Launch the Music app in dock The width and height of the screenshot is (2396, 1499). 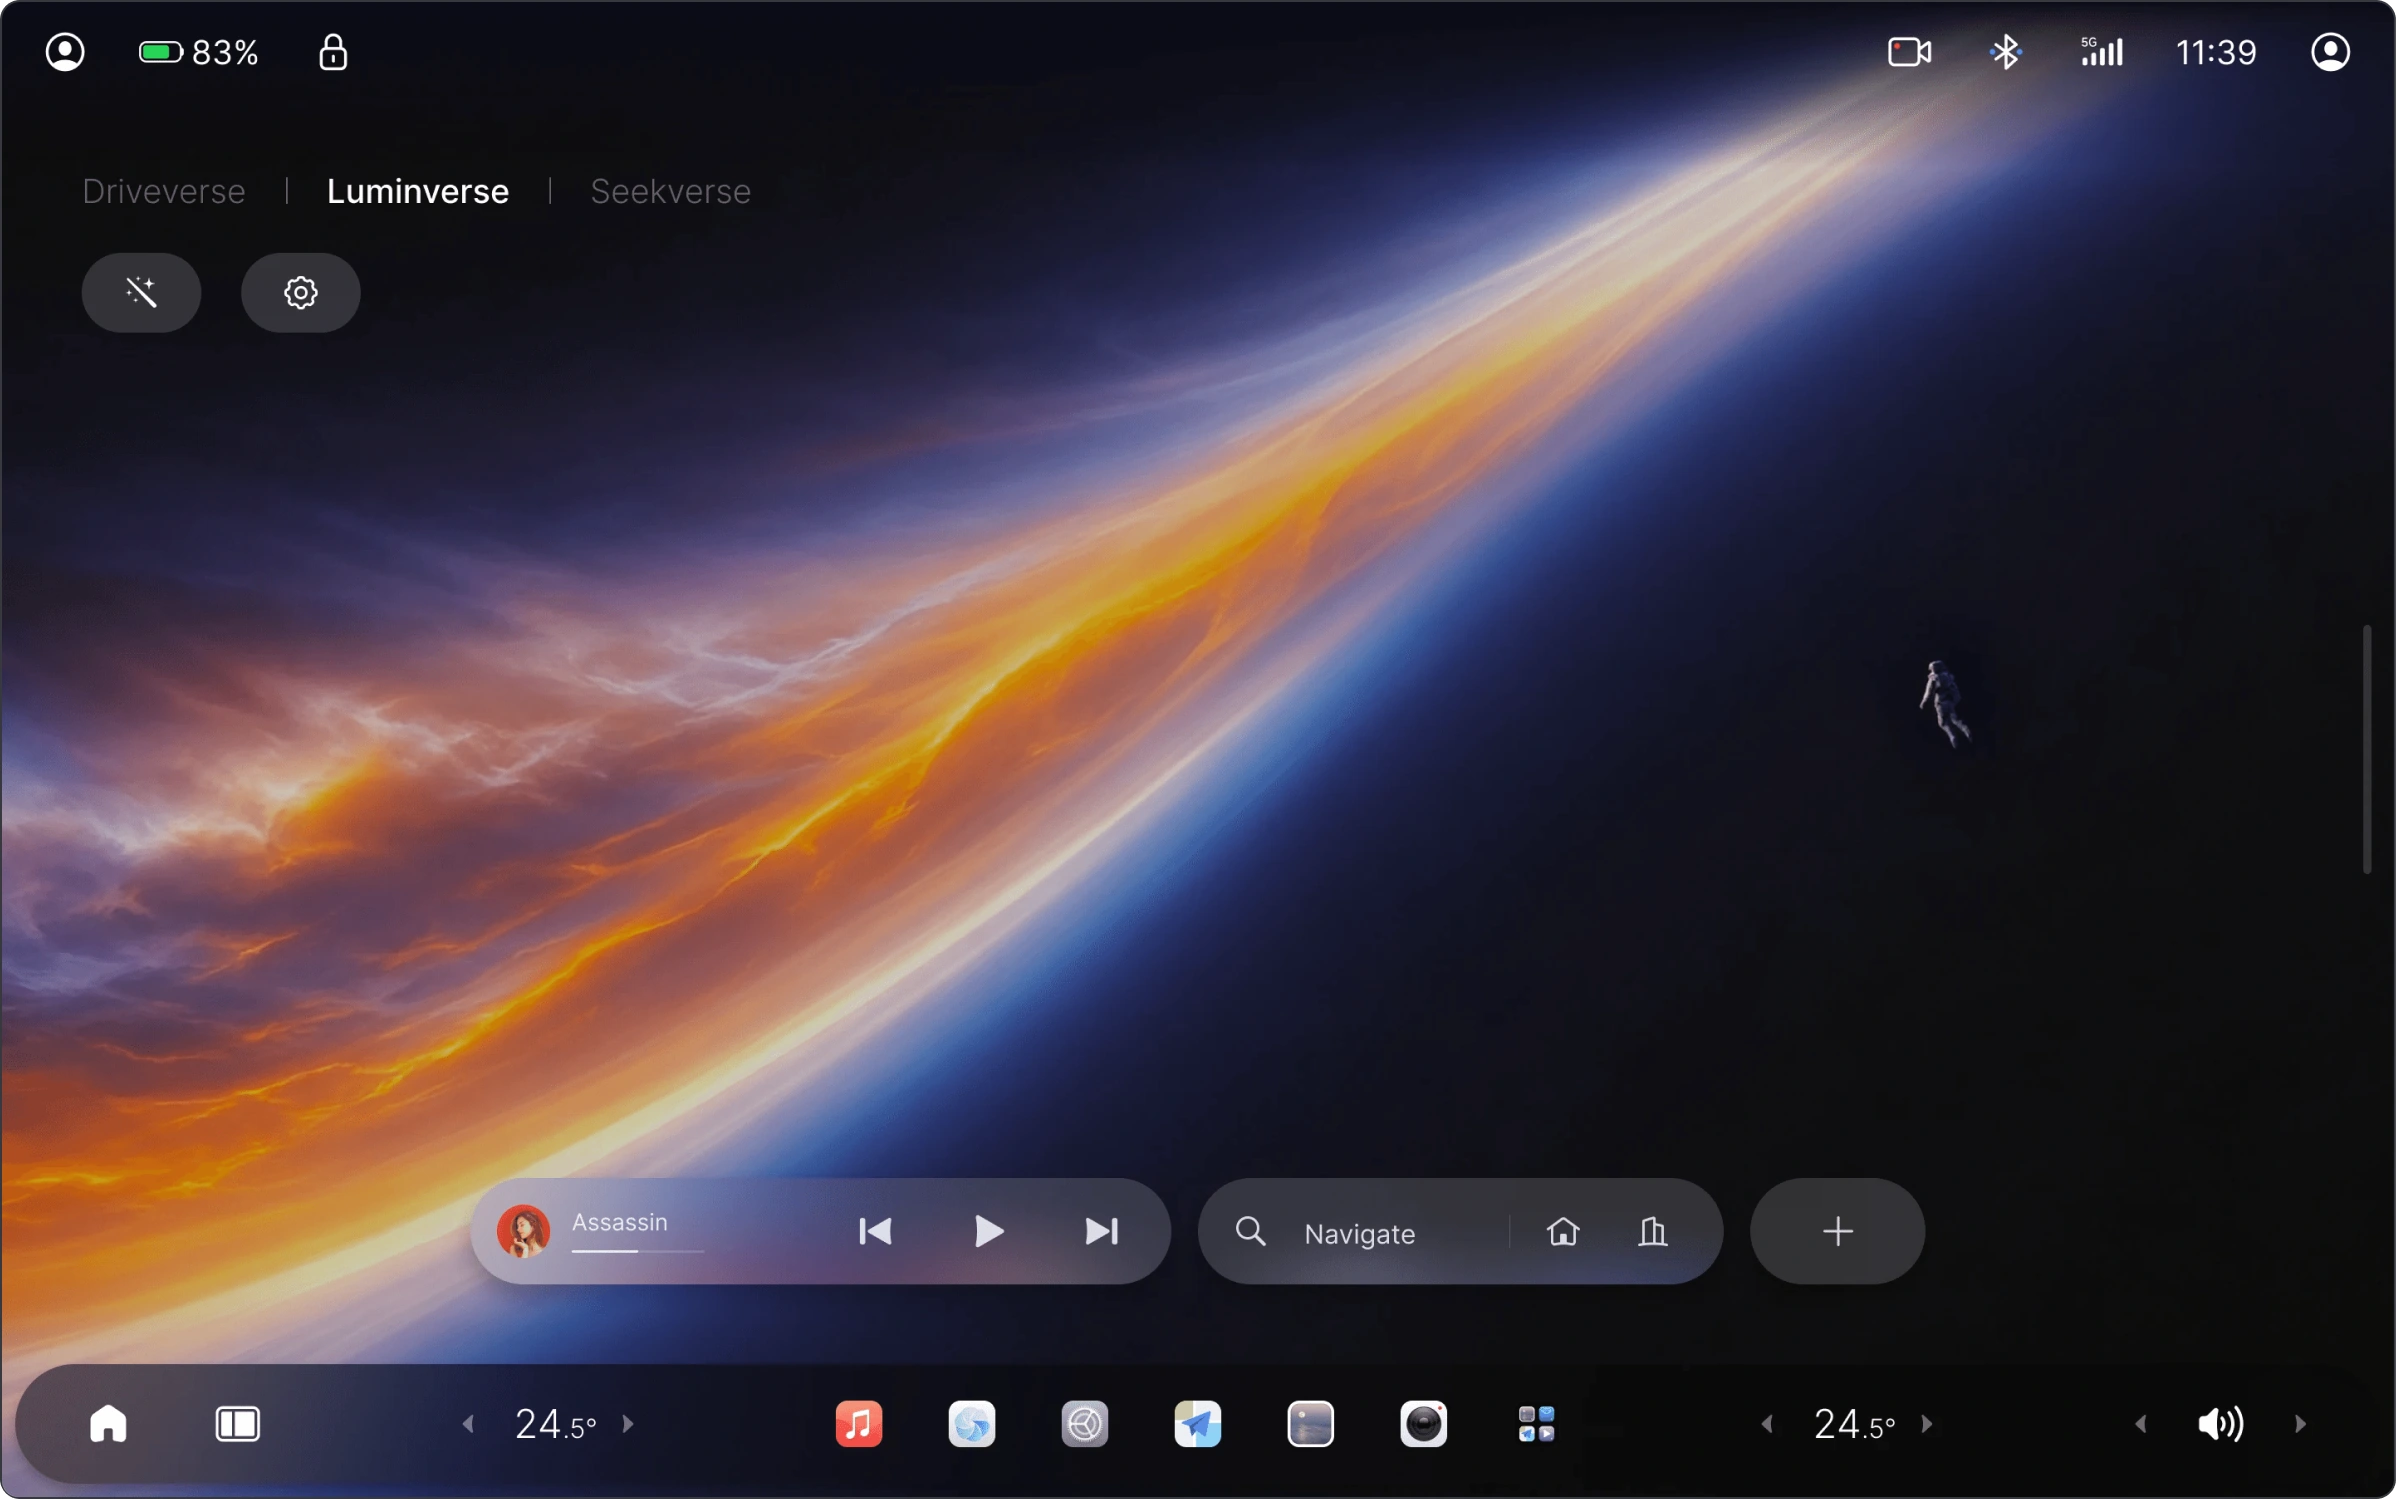[858, 1423]
